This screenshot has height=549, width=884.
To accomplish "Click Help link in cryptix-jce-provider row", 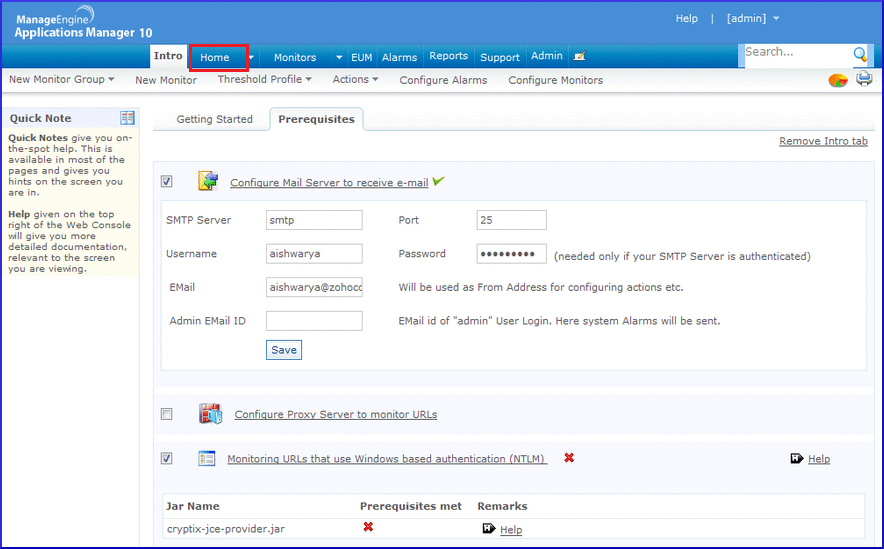I will coord(511,529).
